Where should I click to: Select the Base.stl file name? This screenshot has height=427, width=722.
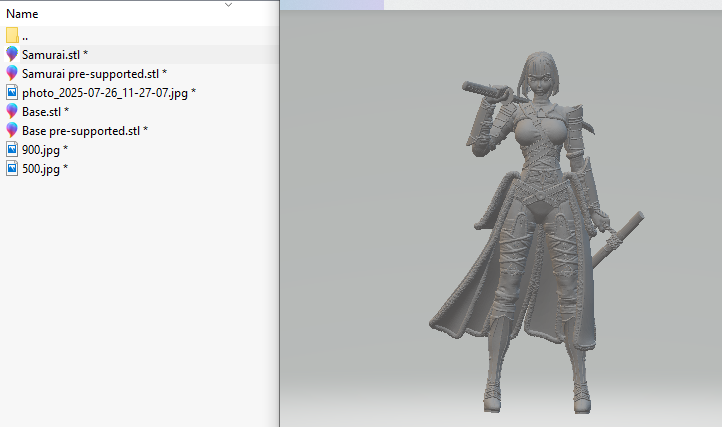click(x=45, y=111)
